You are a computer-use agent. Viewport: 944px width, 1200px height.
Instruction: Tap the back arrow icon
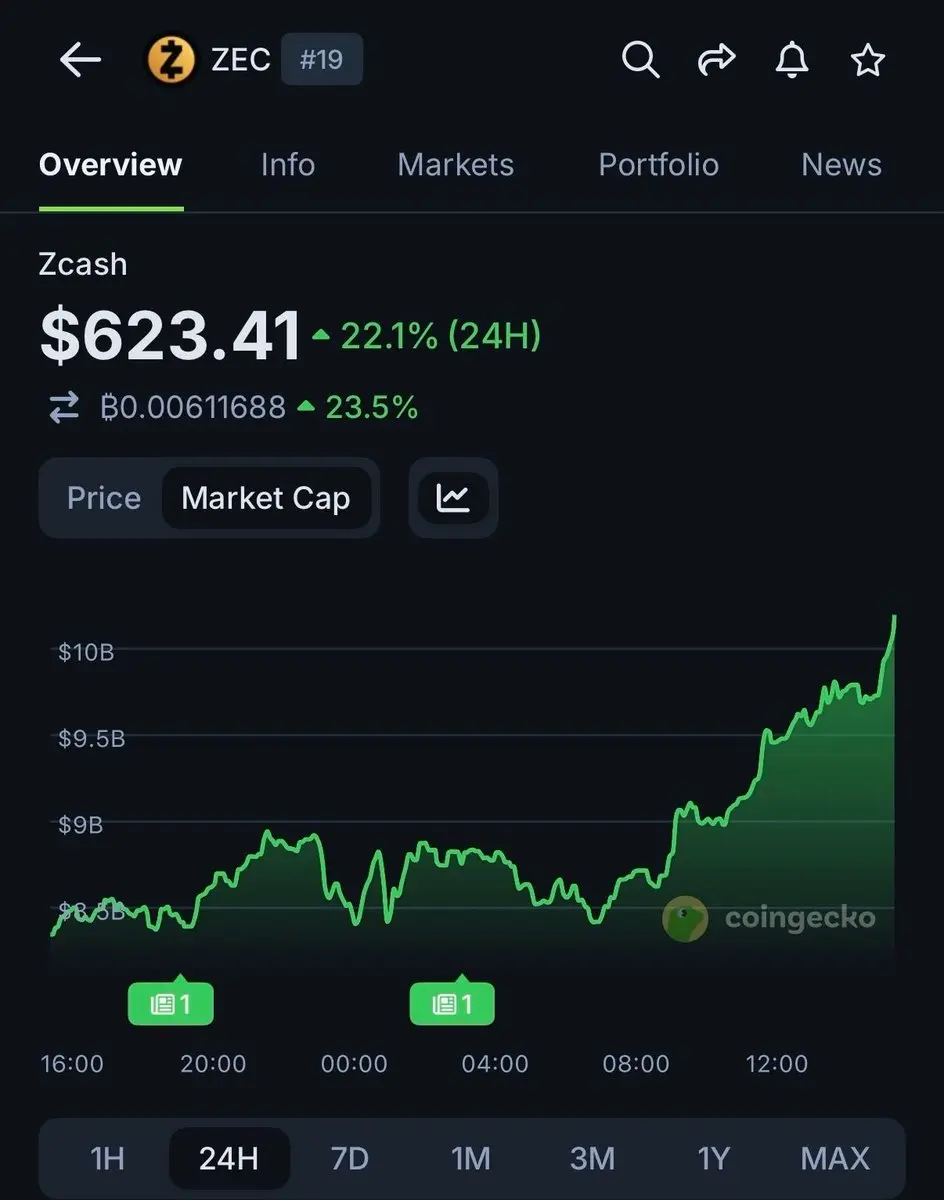[80, 61]
